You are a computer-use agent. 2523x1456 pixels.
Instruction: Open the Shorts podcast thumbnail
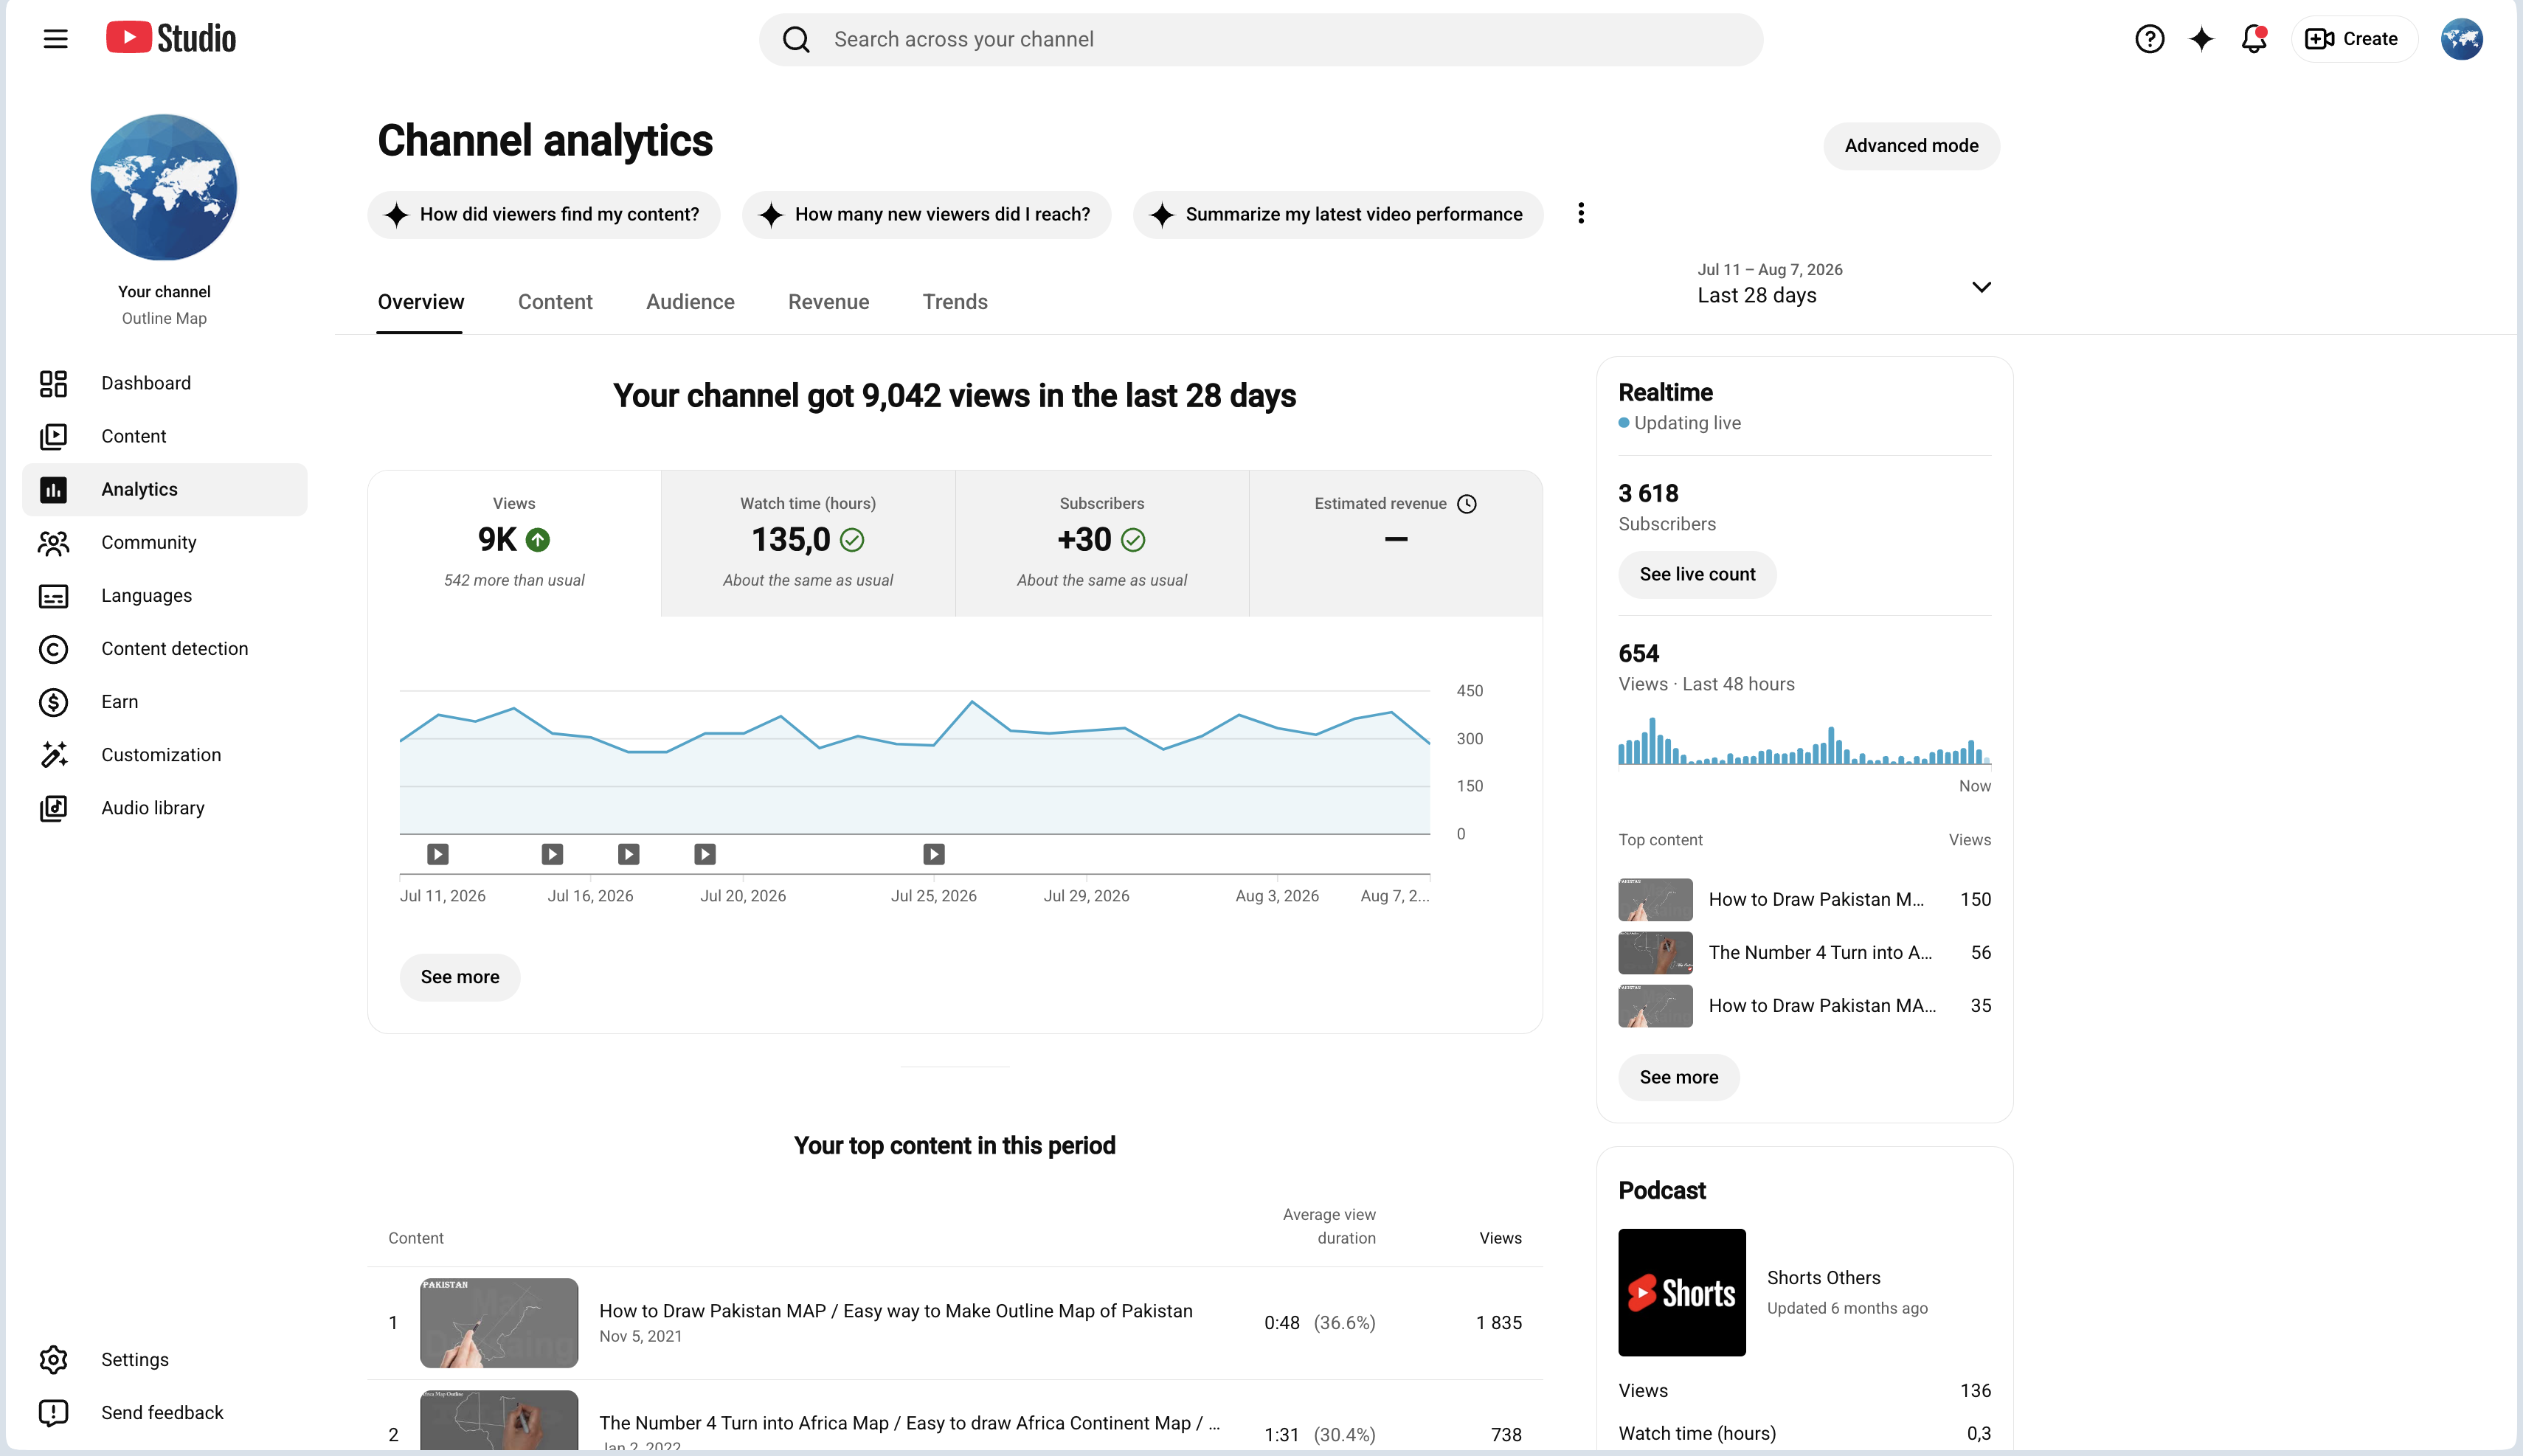tap(1682, 1292)
